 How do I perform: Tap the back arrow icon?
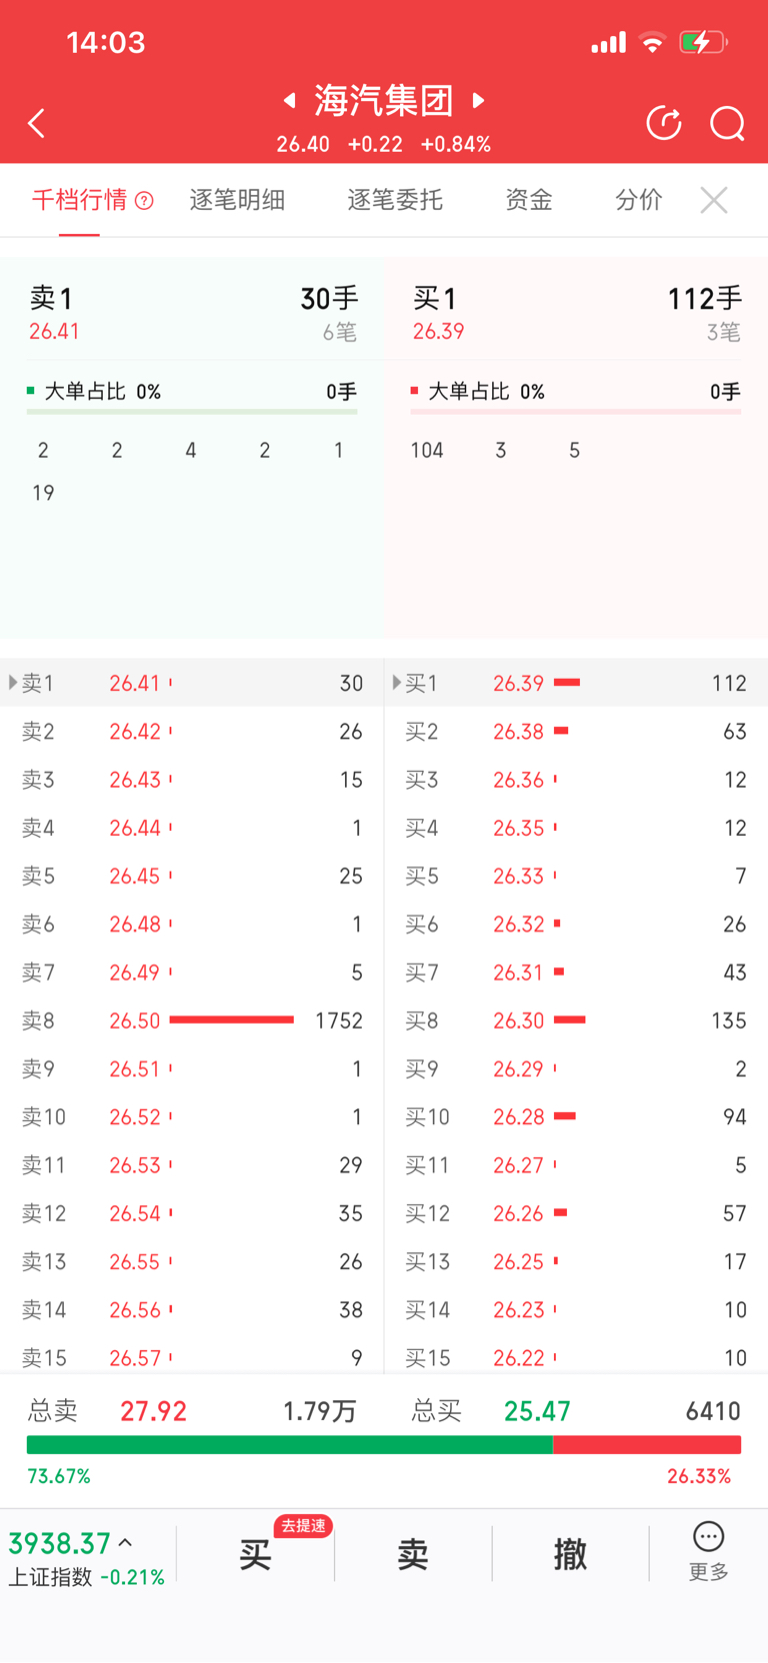[37, 123]
